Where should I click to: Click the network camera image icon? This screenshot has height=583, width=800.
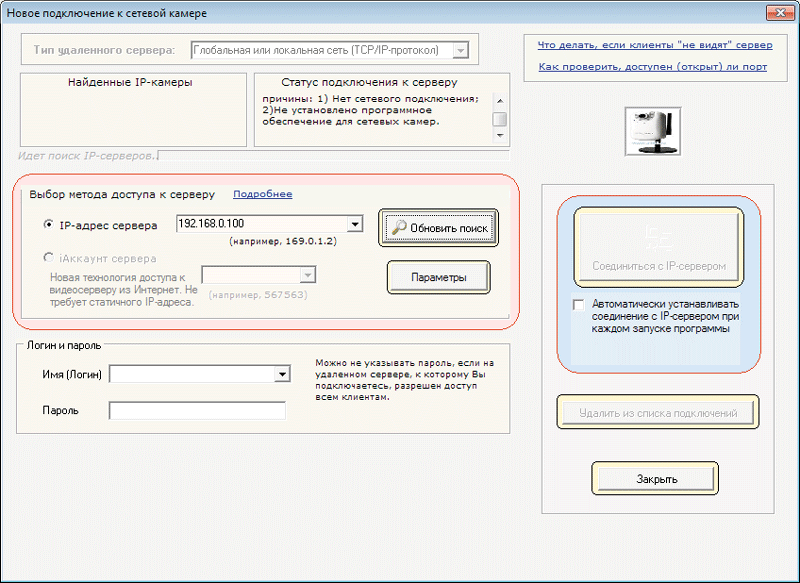tap(653, 131)
